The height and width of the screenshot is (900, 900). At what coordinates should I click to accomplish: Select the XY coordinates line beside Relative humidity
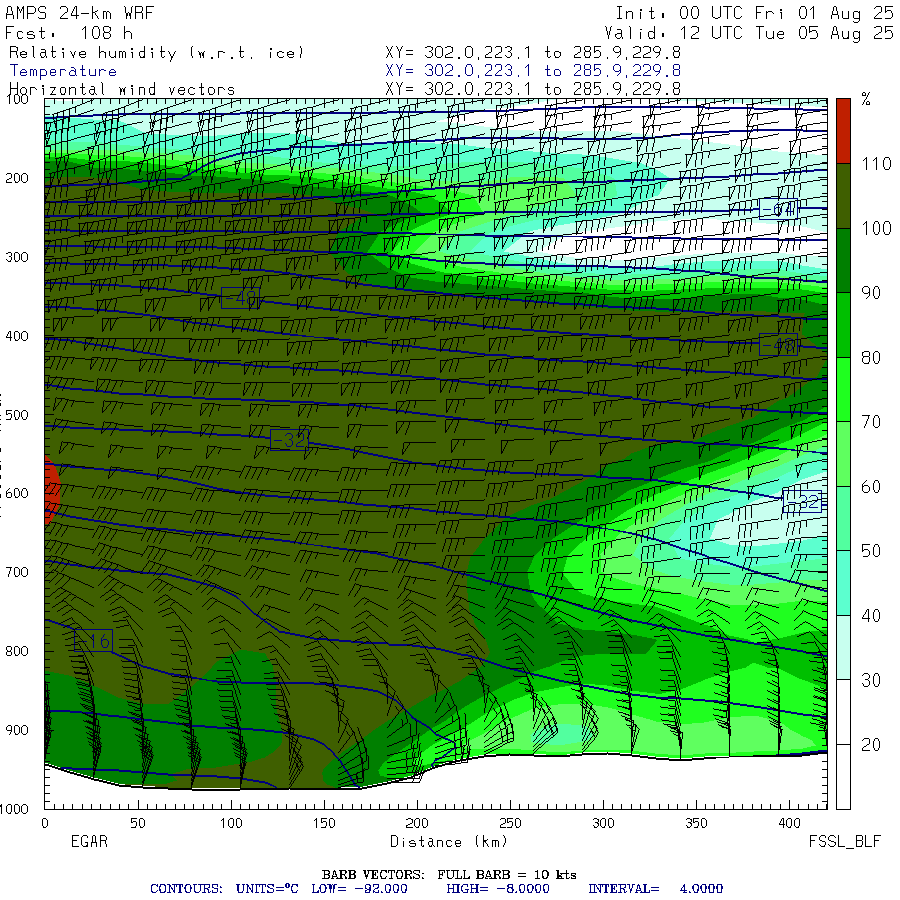(533, 53)
